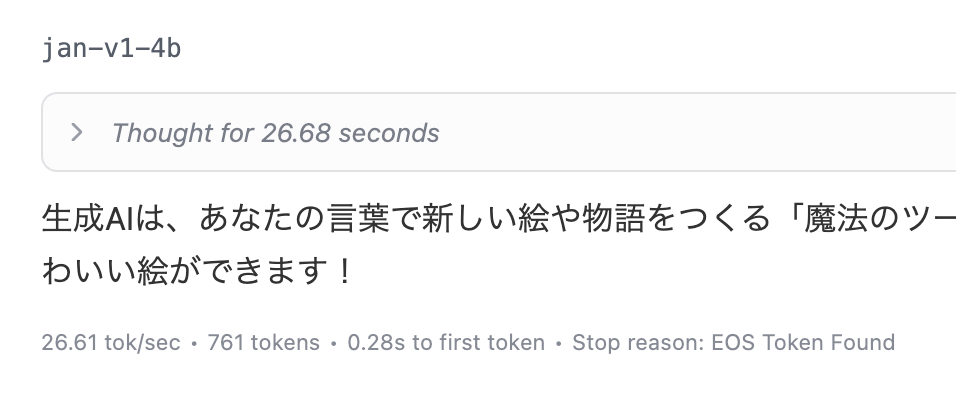
Task: Open the "Thought for 26.68 seconds" label
Action: [x=275, y=133]
